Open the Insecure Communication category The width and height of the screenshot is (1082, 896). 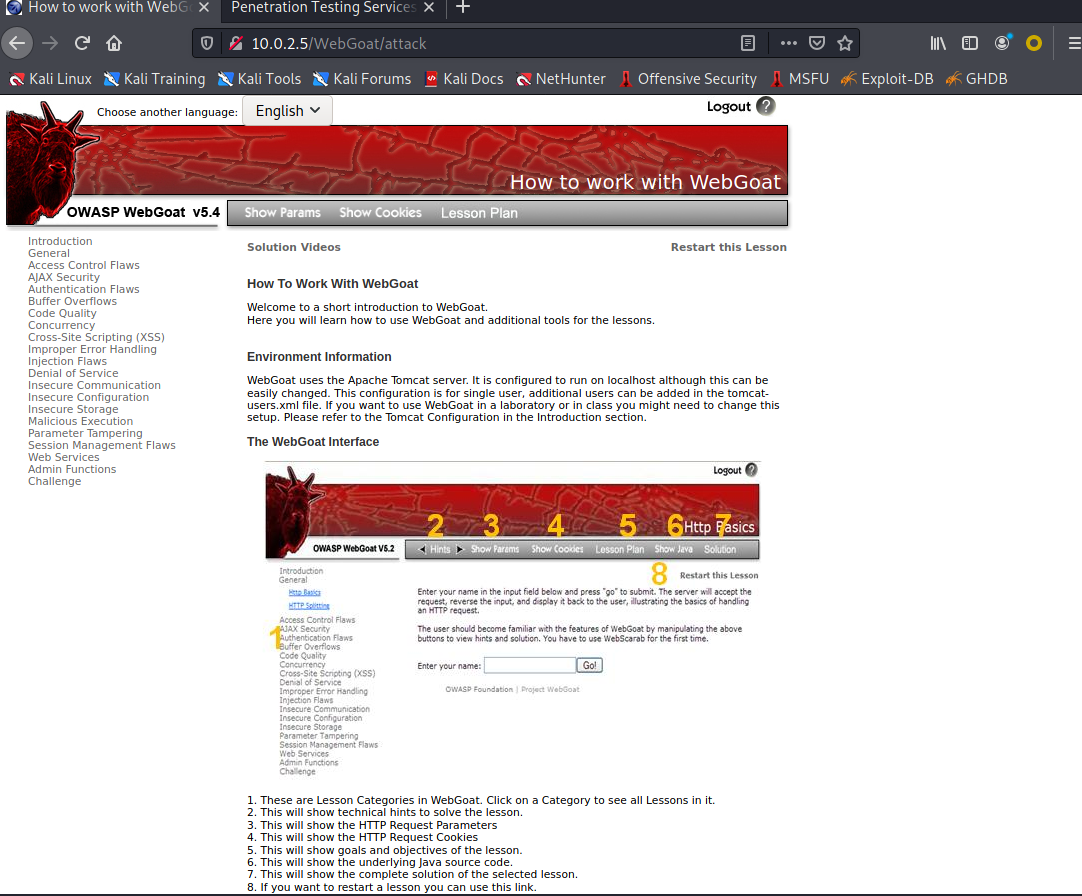pyautogui.click(x=95, y=385)
